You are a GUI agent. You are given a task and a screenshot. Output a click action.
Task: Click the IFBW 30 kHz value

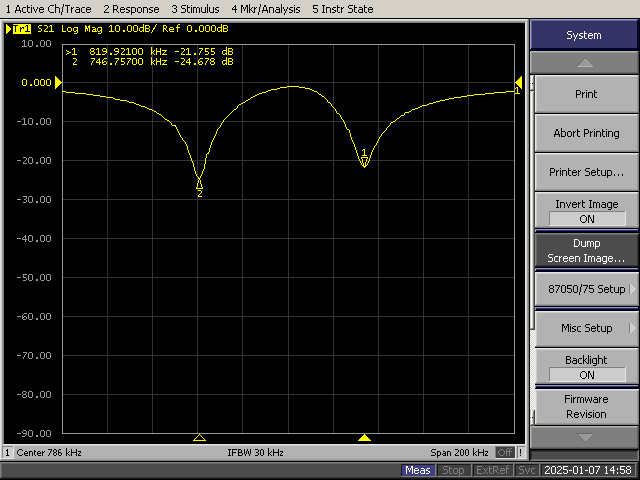pos(255,452)
